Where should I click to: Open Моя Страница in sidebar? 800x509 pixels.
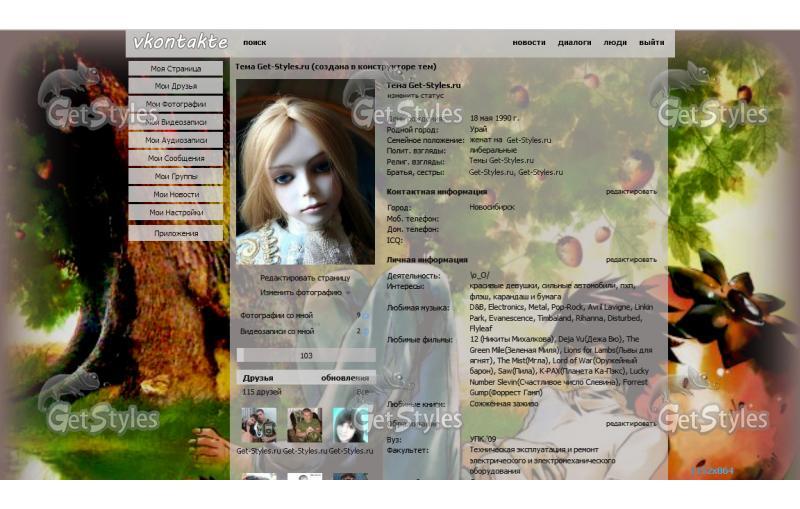pos(176,68)
